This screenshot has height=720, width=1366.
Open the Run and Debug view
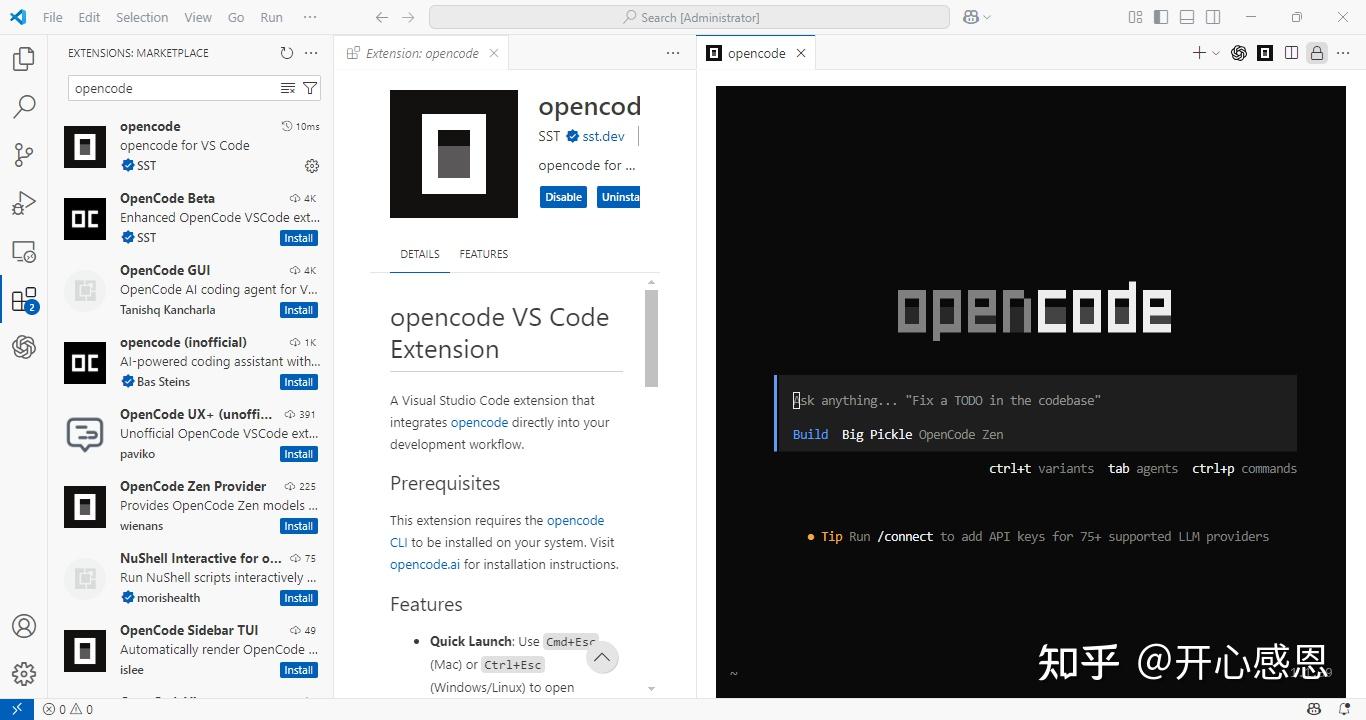click(x=24, y=203)
